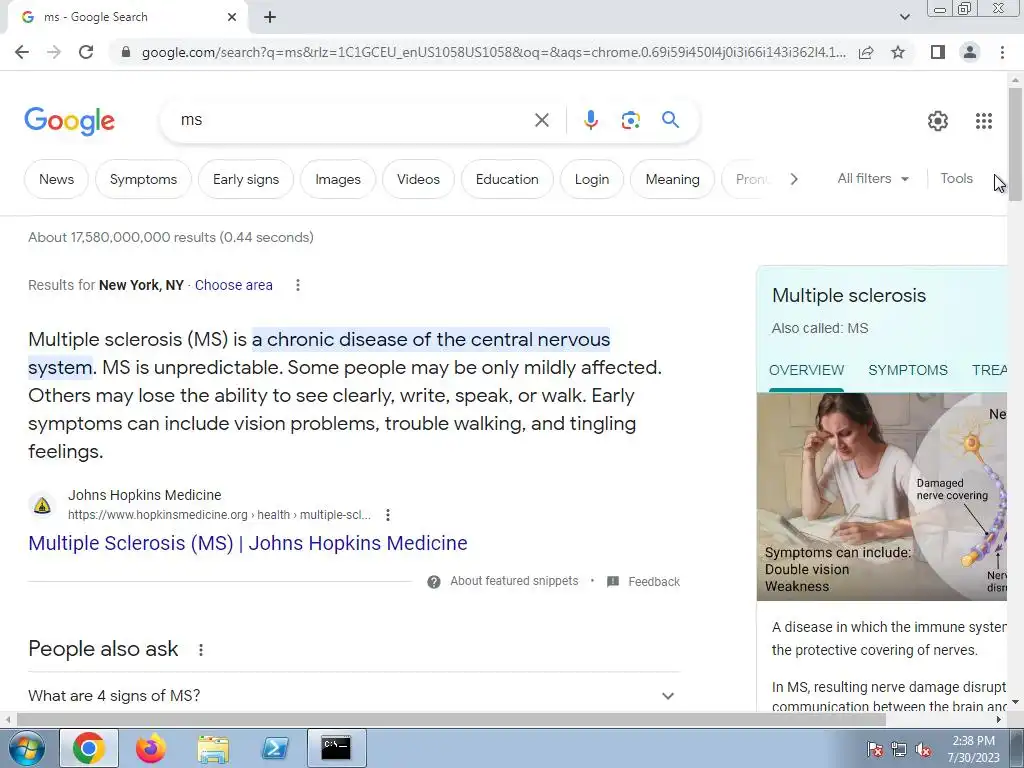The image size is (1024, 768).
Task: Open PowerShell from the taskbar
Action: click(275, 748)
